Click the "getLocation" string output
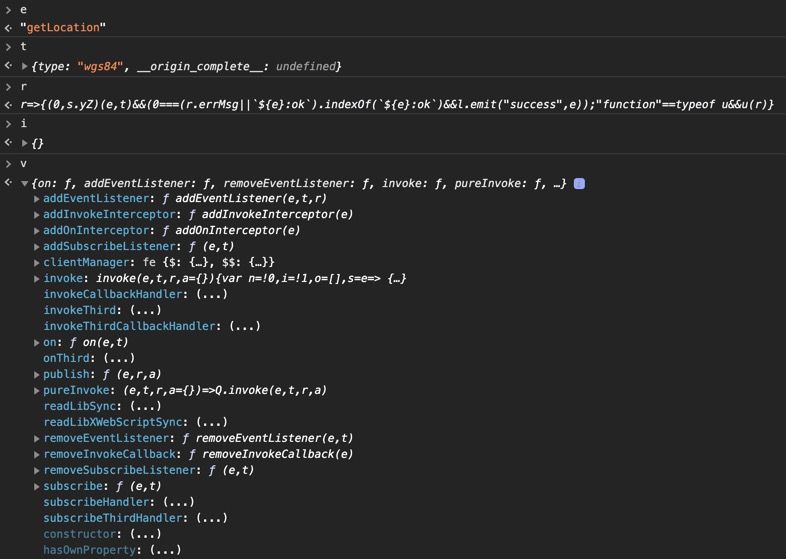The image size is (786, 559). coord(62,28)
